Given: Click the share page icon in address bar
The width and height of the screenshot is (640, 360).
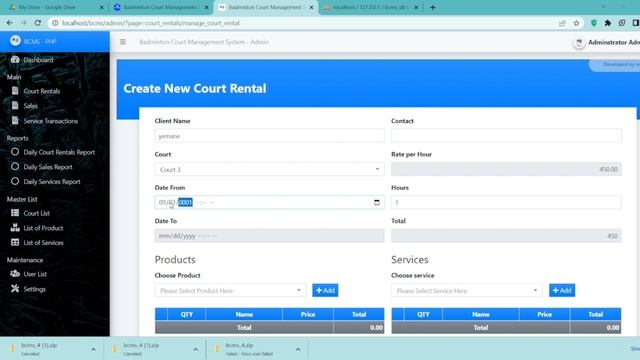Looking at the screenshot, I should 562,23.
